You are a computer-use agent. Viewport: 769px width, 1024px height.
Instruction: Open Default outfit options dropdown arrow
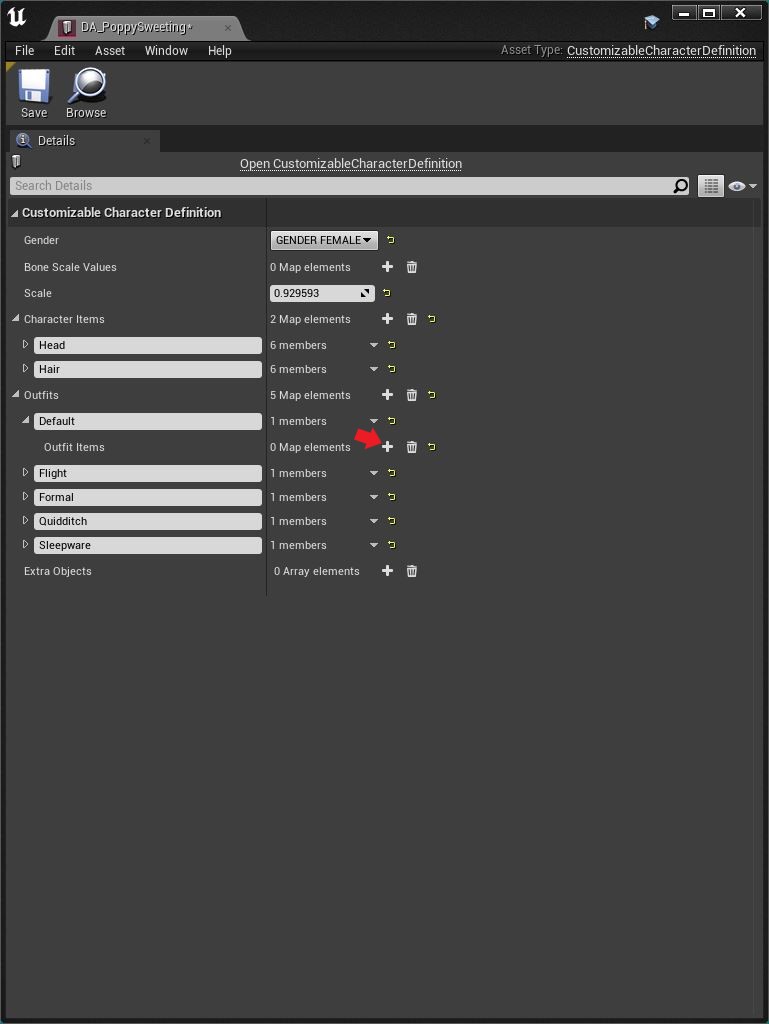tap(374, 421)
